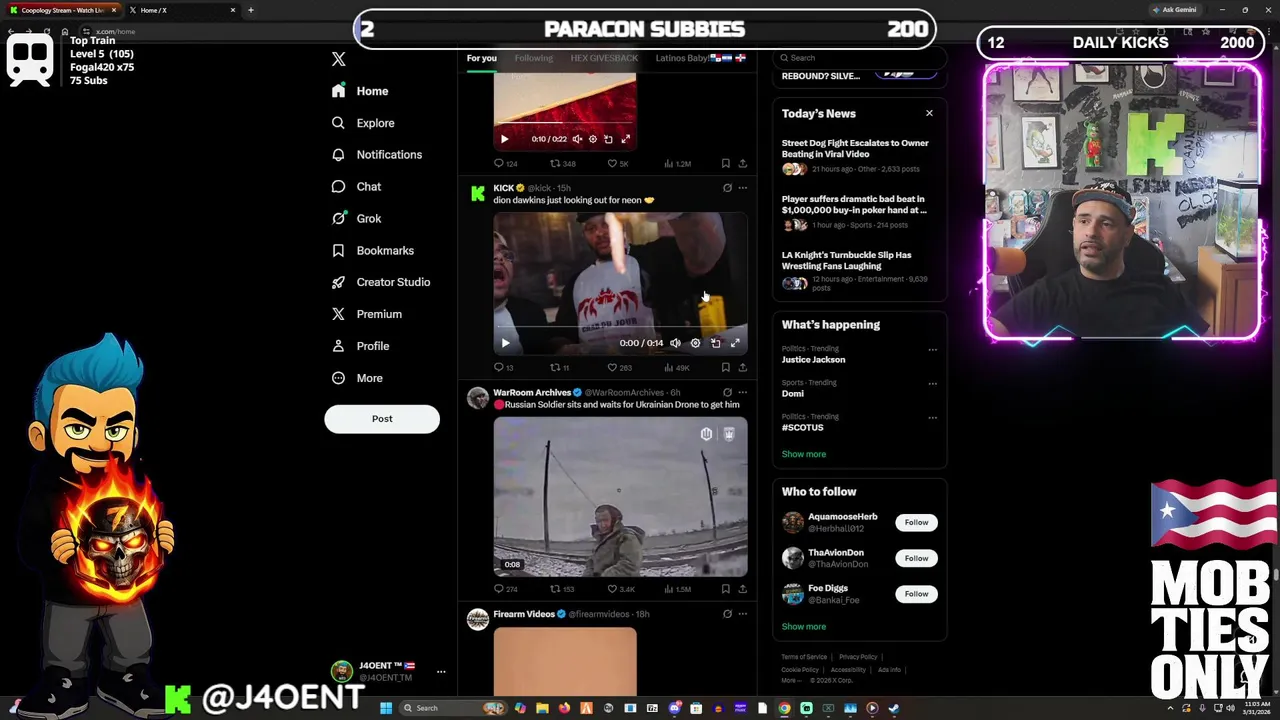This screenshot has width=1280, height=720.
Task: Open Profile in the sidebar
Action: click(360, 346)
